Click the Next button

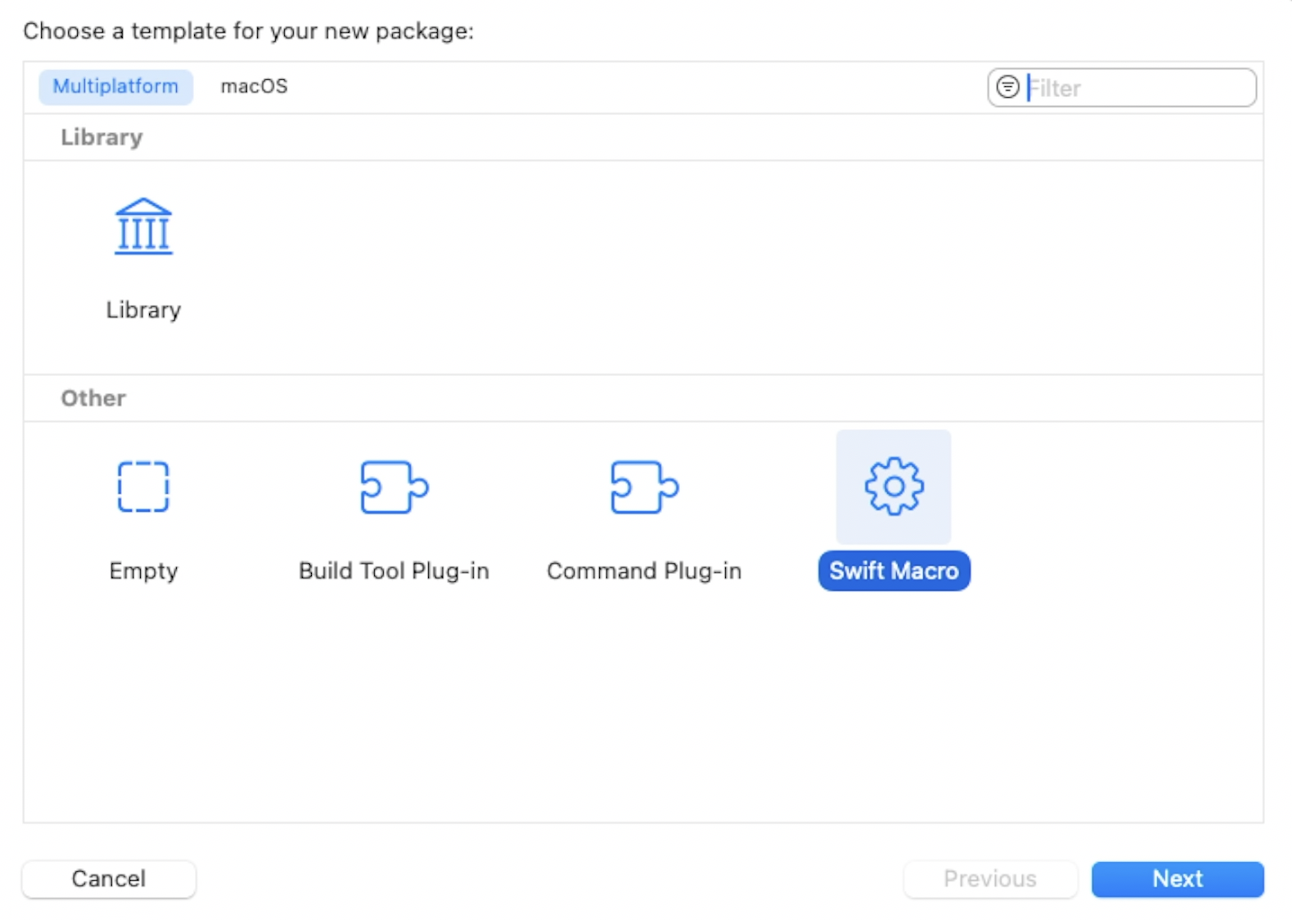1178,879
